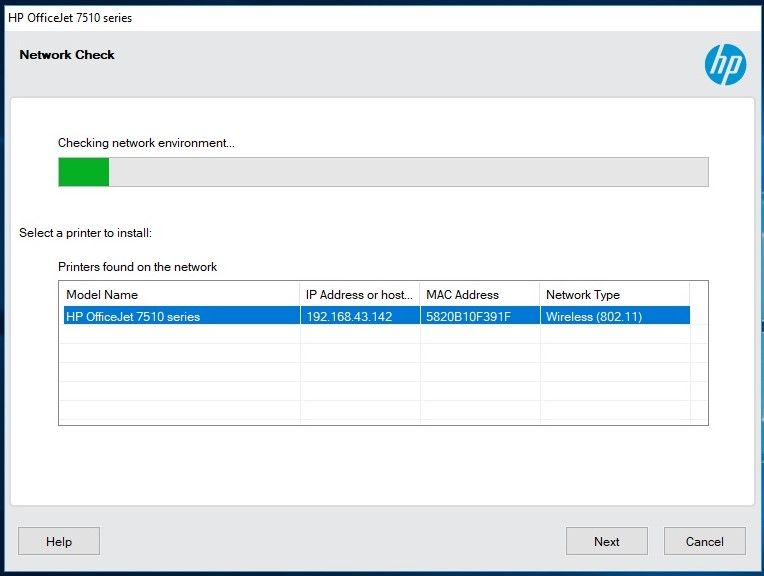Select HP OfficeJet 7510 series printer row
764x576 pixels.
(x=377, y=316)
